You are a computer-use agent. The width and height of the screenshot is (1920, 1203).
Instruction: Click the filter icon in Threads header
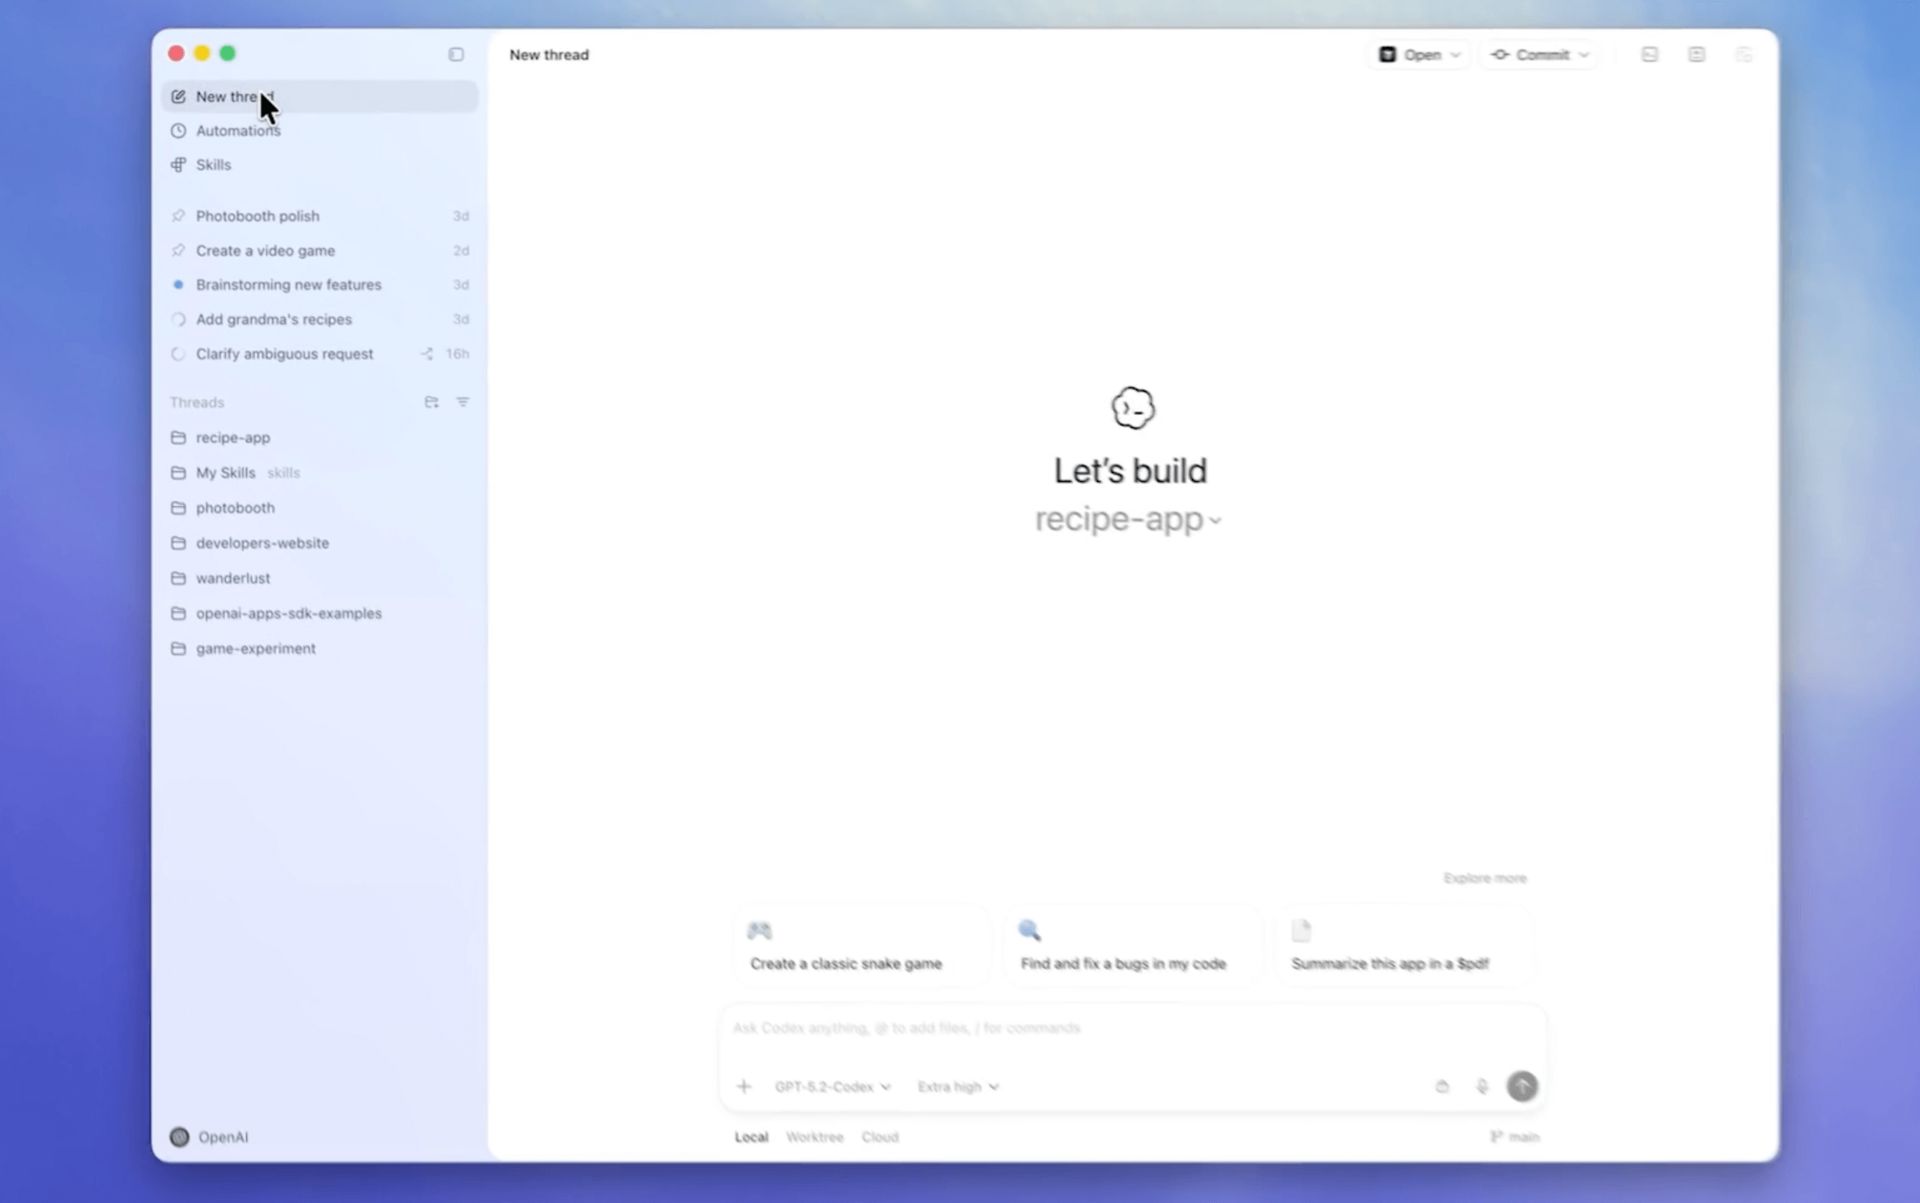(x=463, y=402)
